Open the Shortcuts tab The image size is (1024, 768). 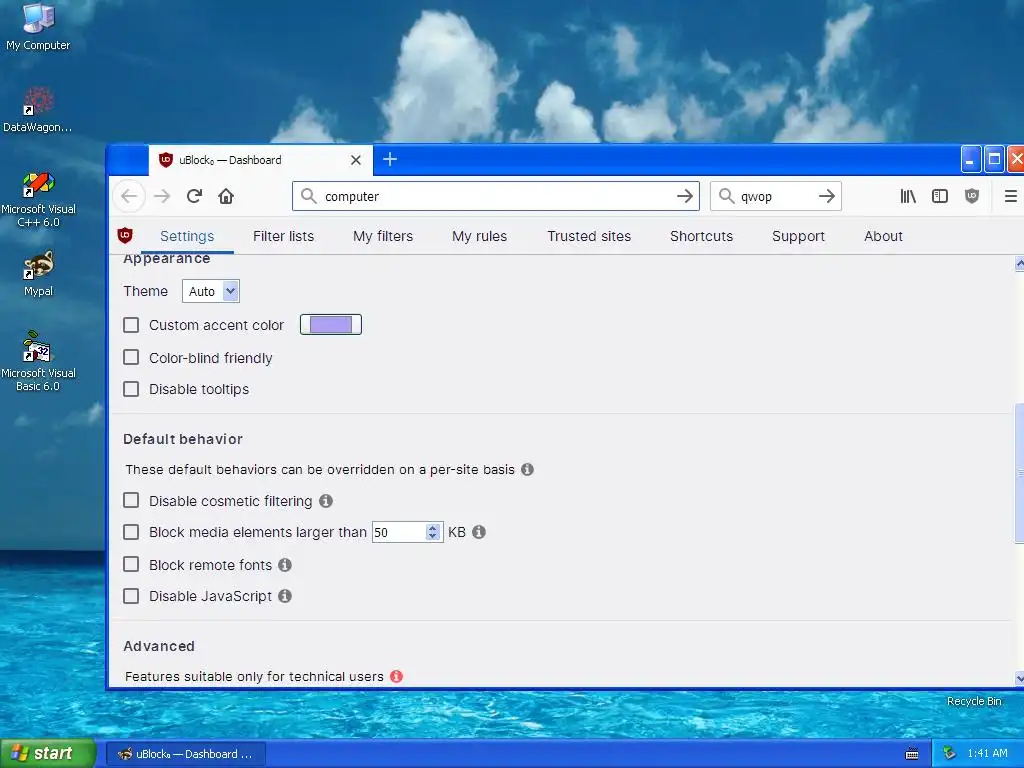tap(701, 236)
